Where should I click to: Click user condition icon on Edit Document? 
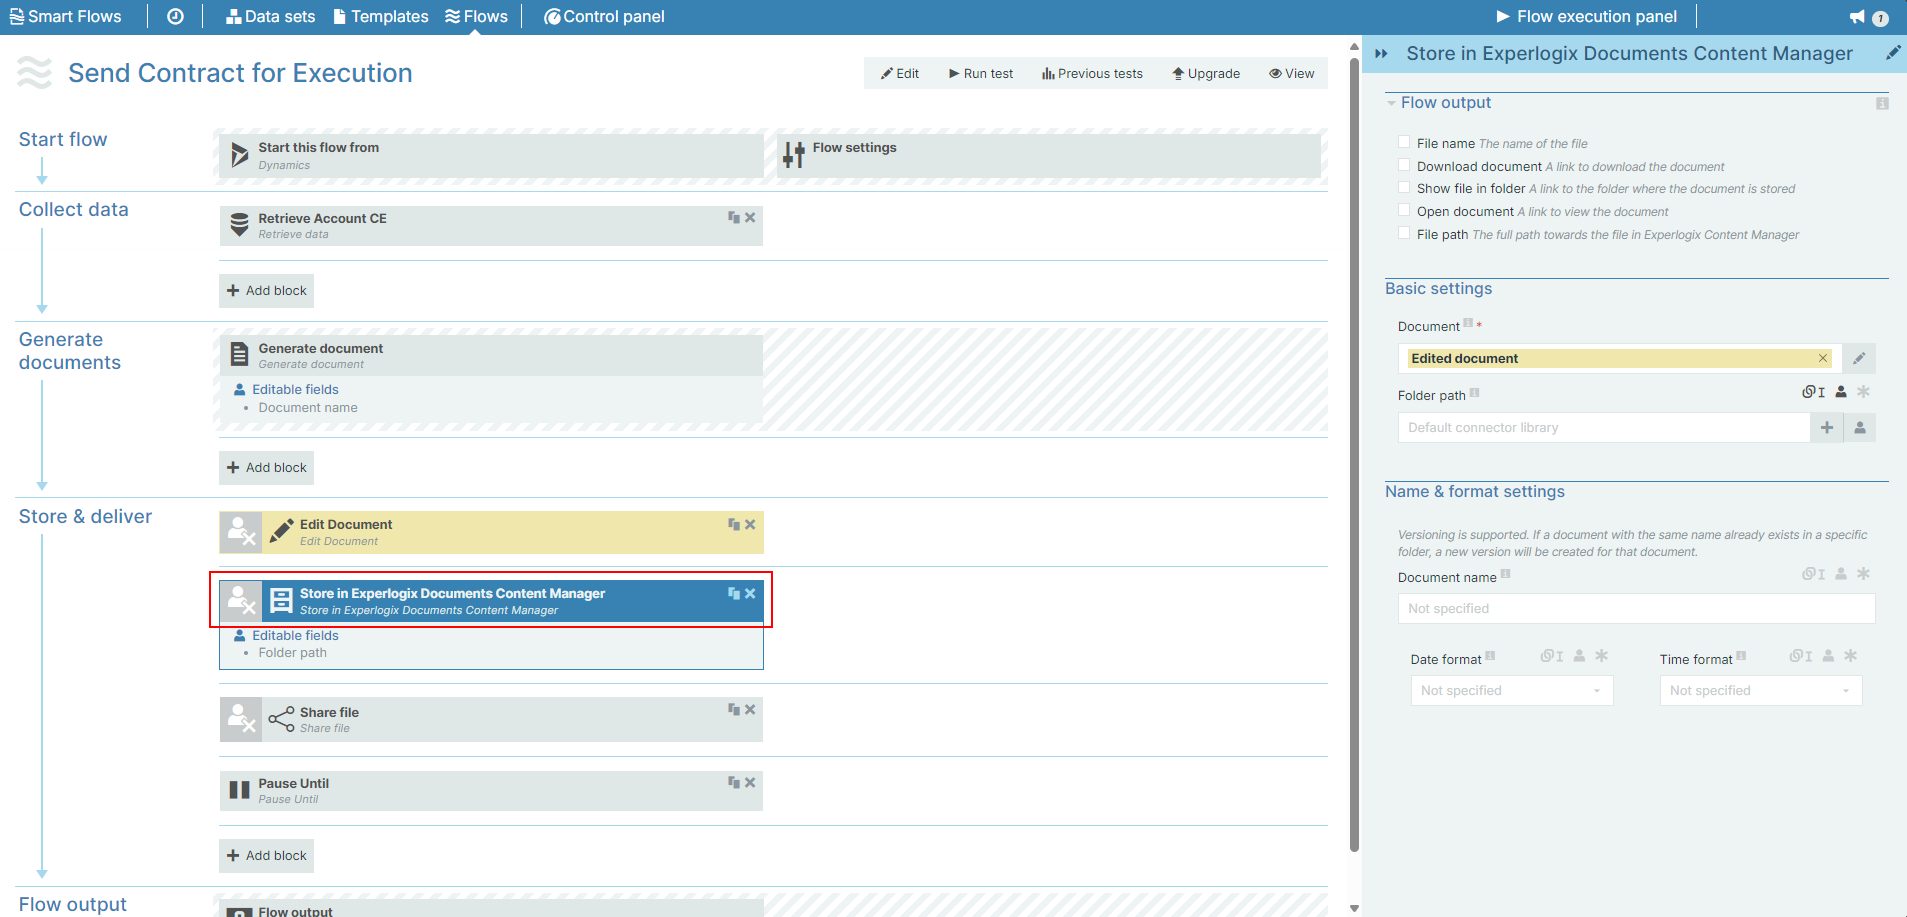[241, 532]
